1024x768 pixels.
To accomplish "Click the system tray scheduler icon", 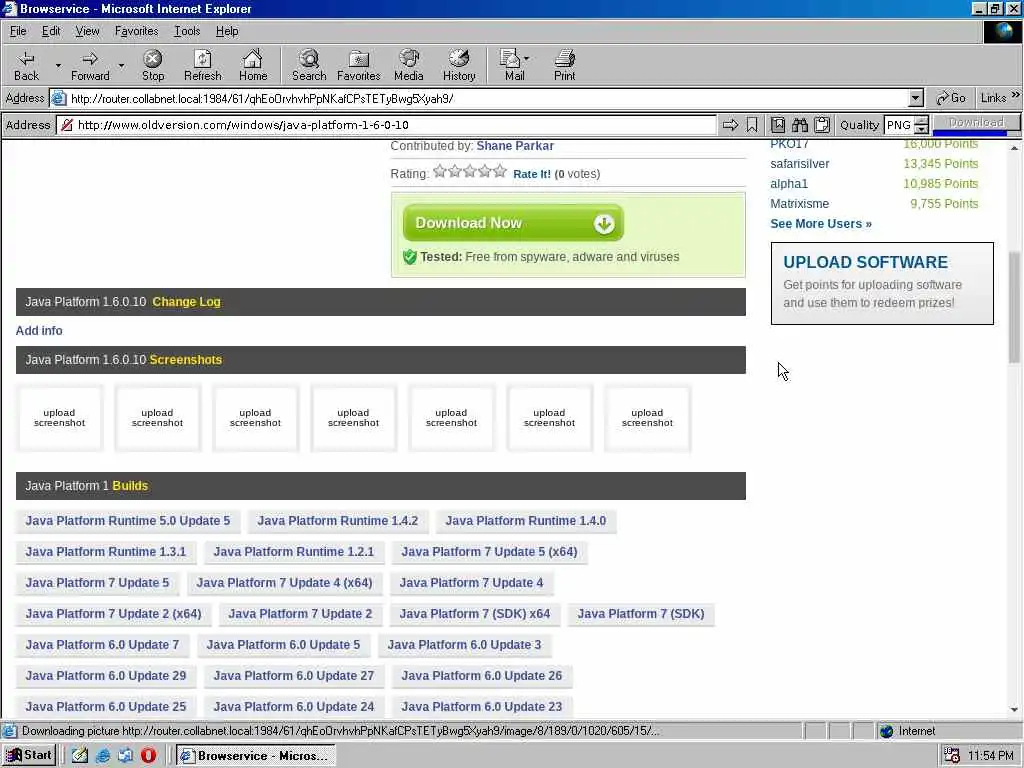I will [x=952, y=756].
